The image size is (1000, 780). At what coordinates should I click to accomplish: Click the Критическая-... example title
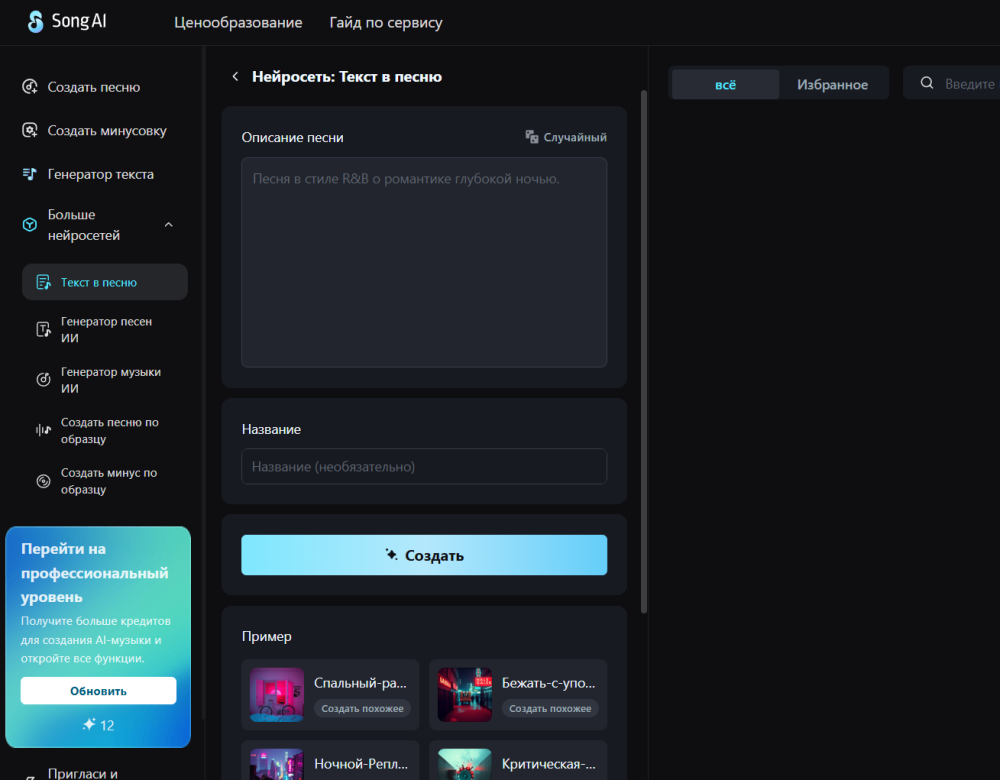[x=548, y=763]
